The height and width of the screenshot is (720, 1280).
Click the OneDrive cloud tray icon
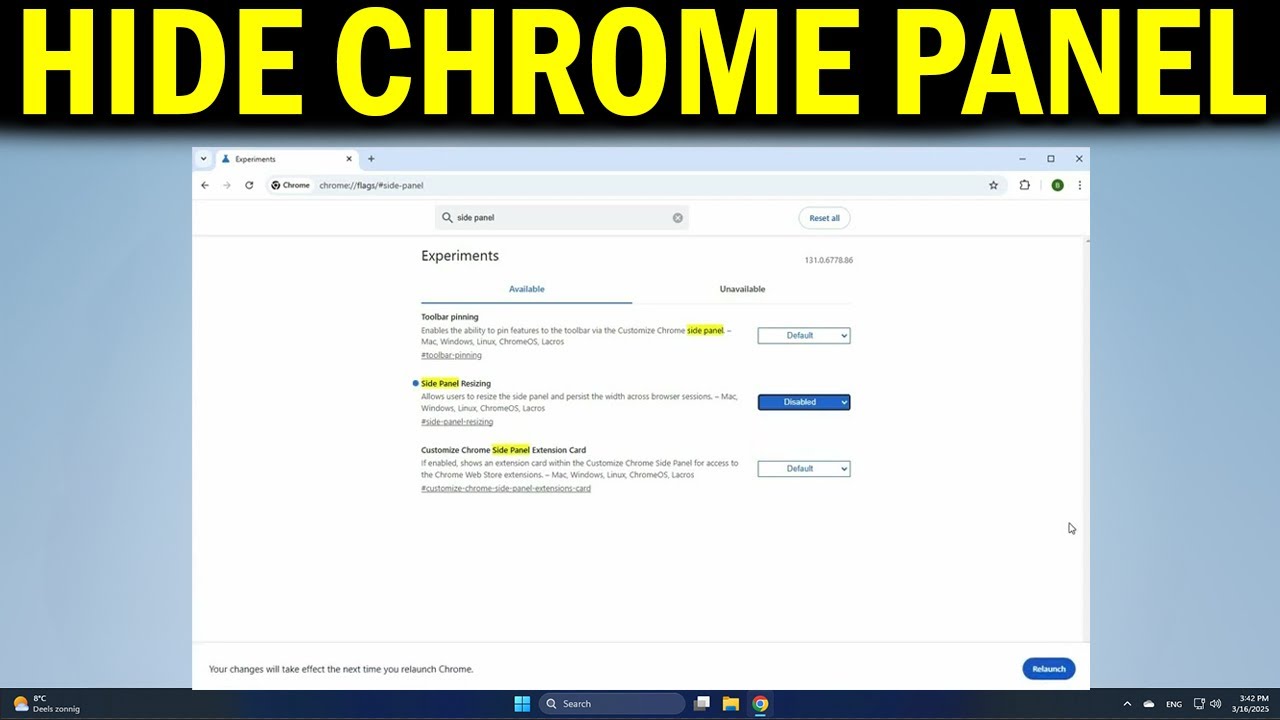1149,704
